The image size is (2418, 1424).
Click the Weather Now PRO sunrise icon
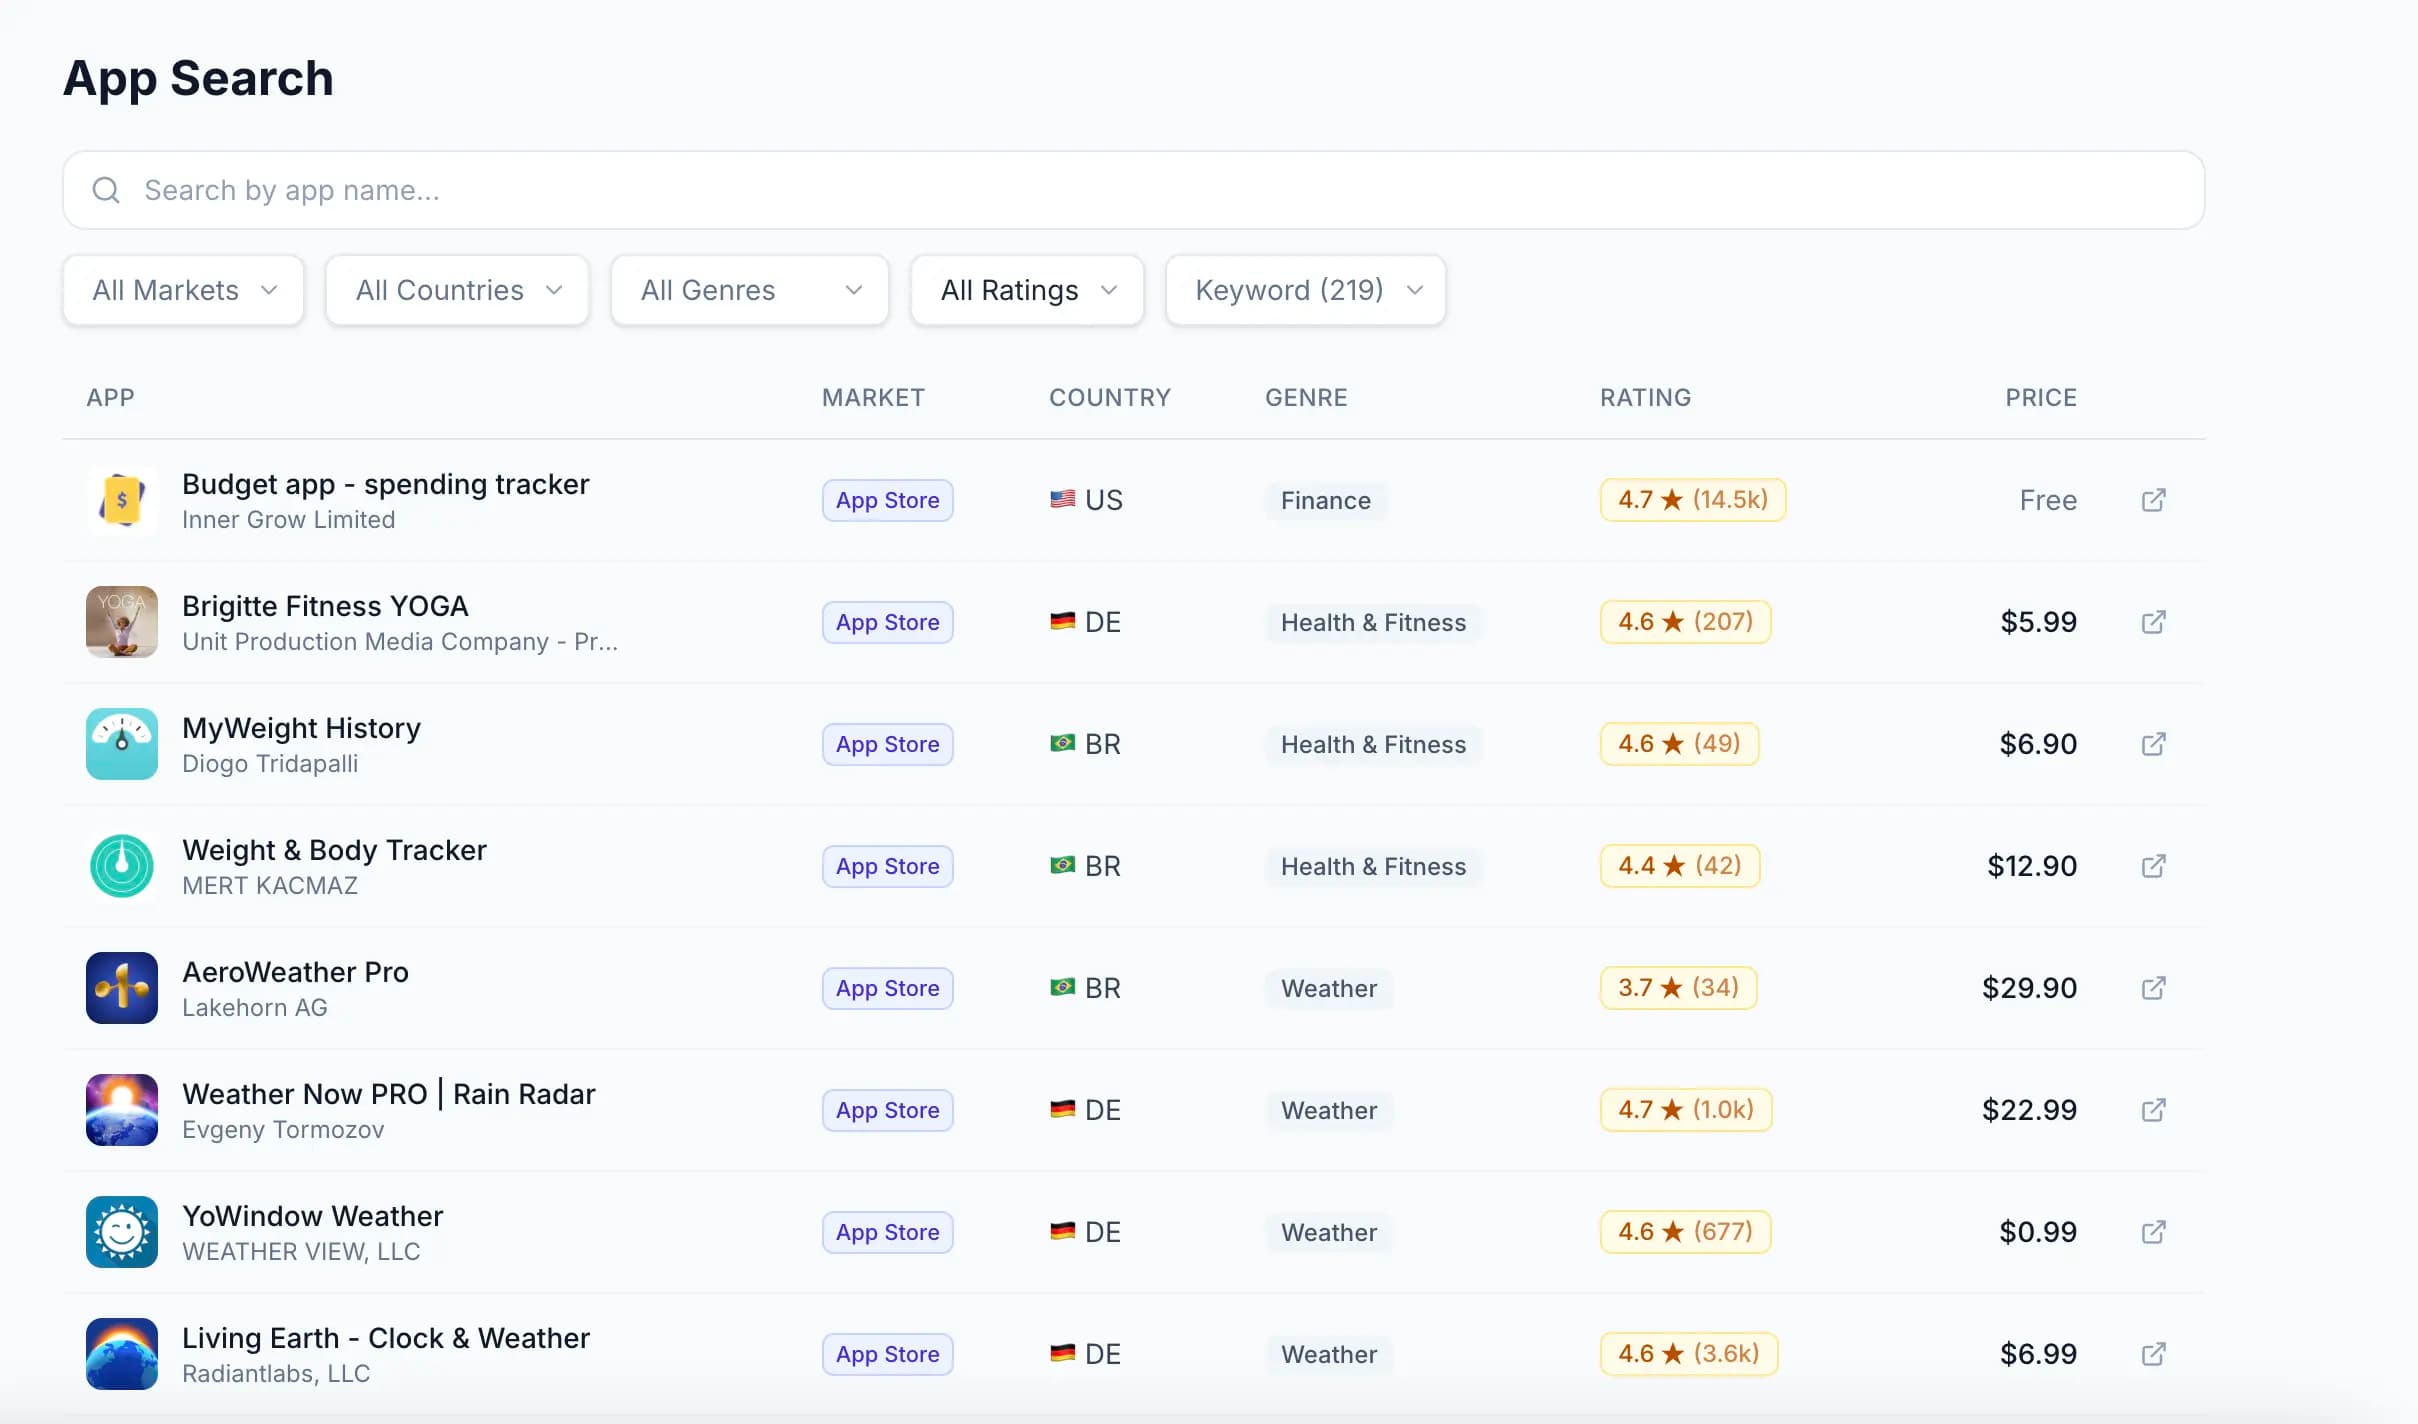(122, 1110)
